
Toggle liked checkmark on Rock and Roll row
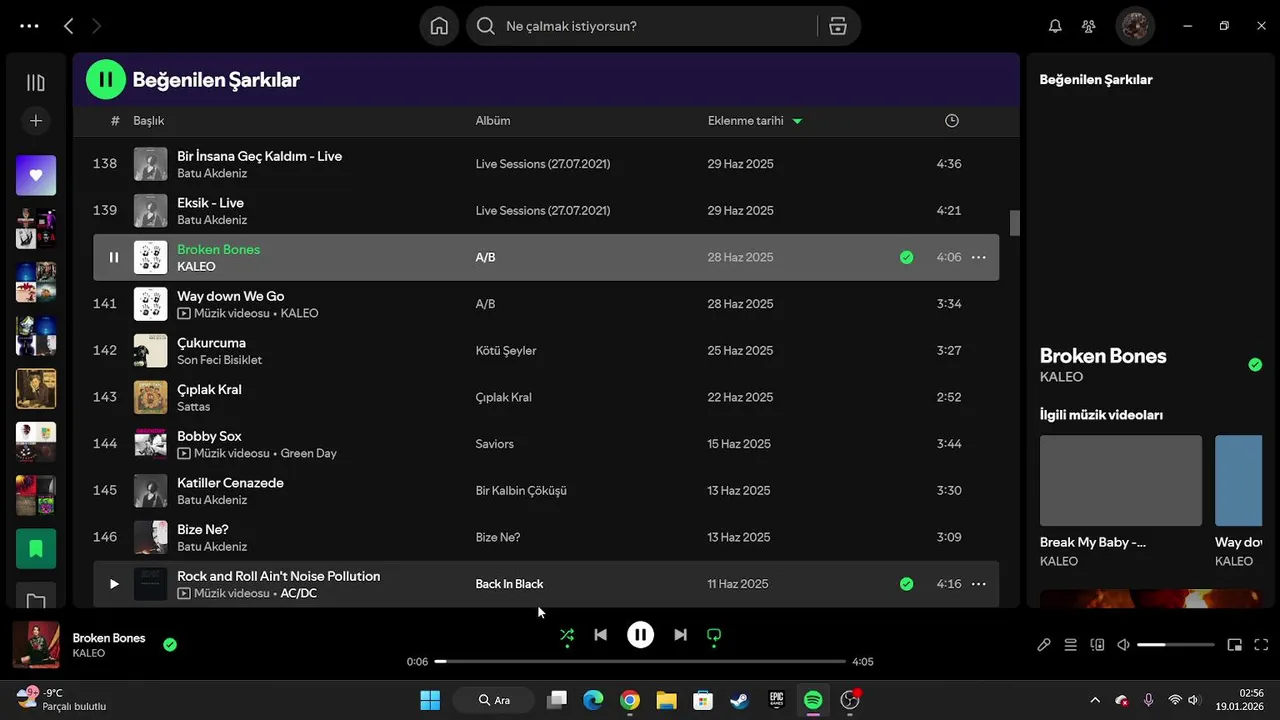coord(906,584)
